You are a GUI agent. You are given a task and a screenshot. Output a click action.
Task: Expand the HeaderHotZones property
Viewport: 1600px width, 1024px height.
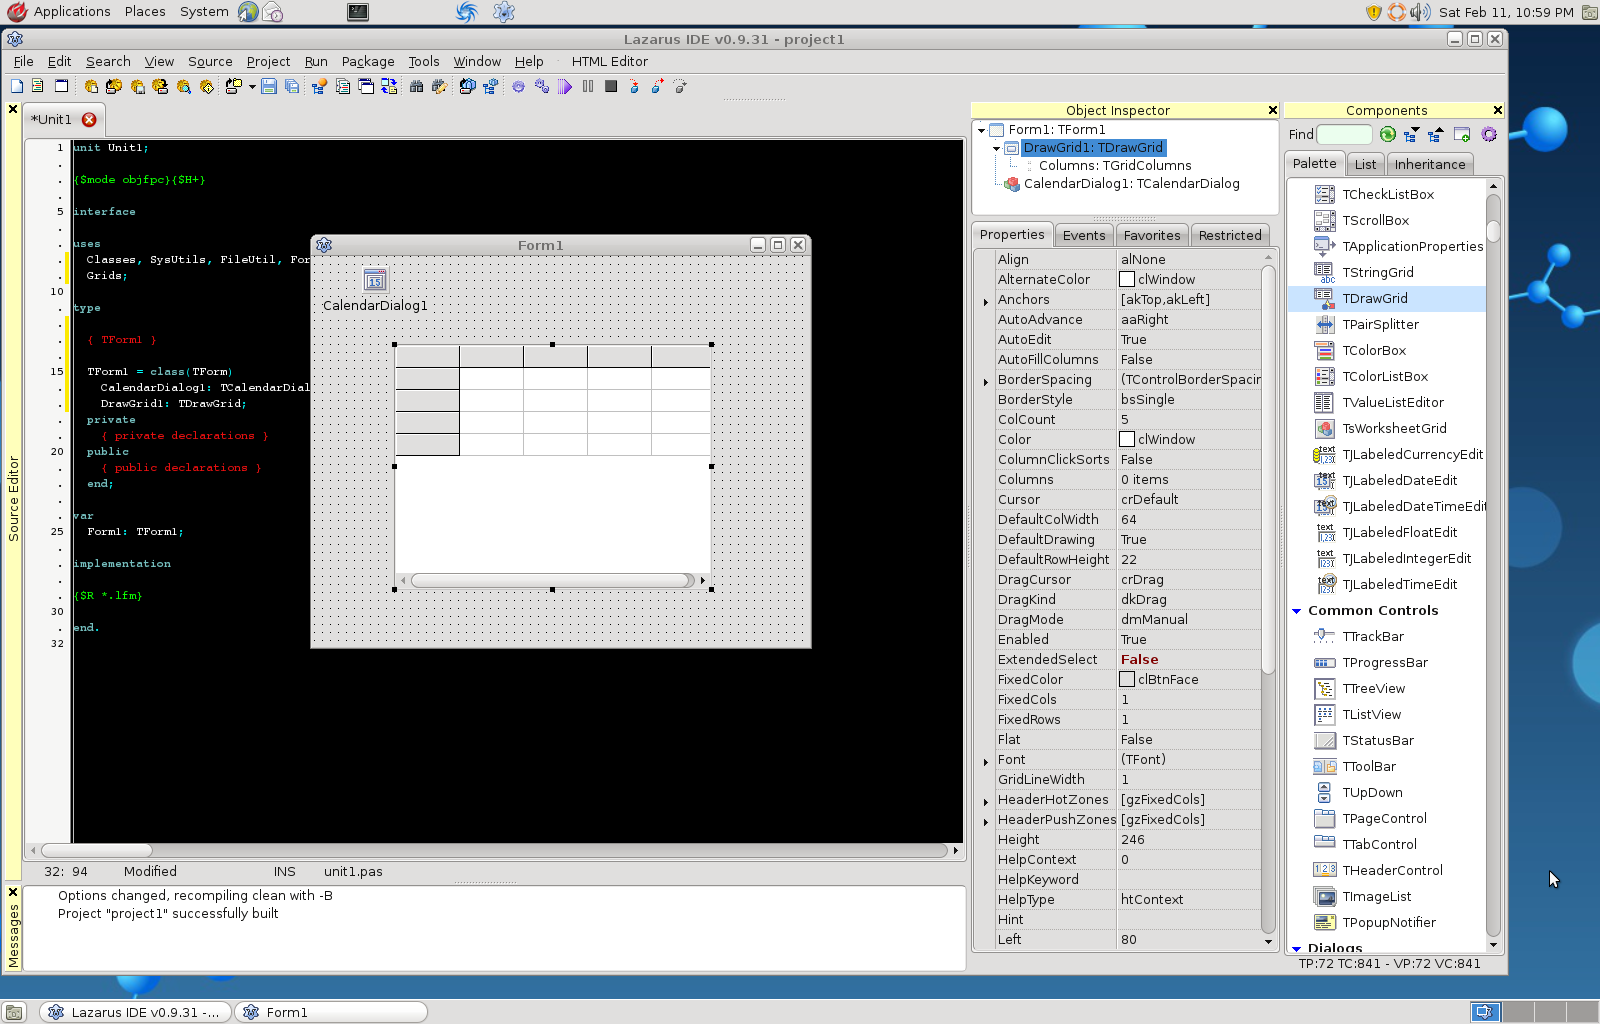[x=986, y=801]
